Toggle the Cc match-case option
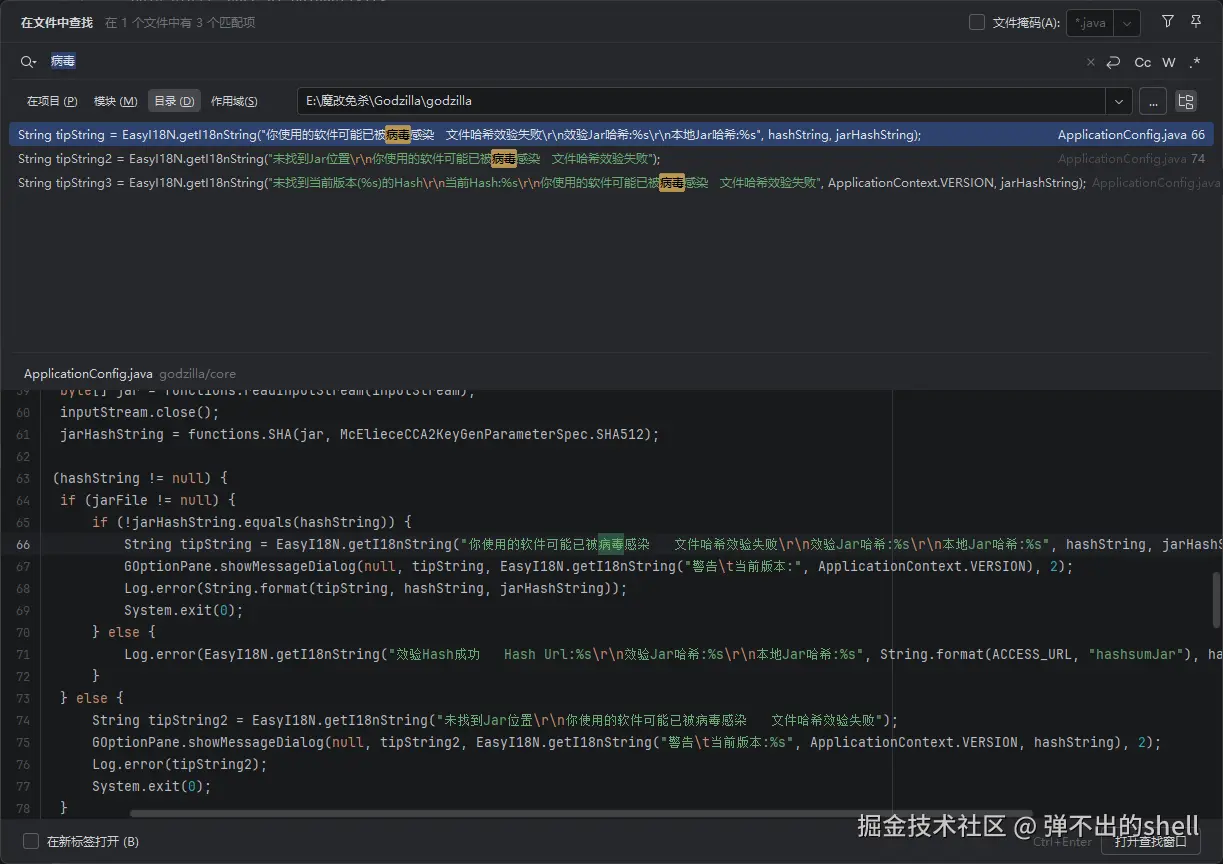Image resolution: width=1223 pixels, height=864 pixels. click(1142, 62)
